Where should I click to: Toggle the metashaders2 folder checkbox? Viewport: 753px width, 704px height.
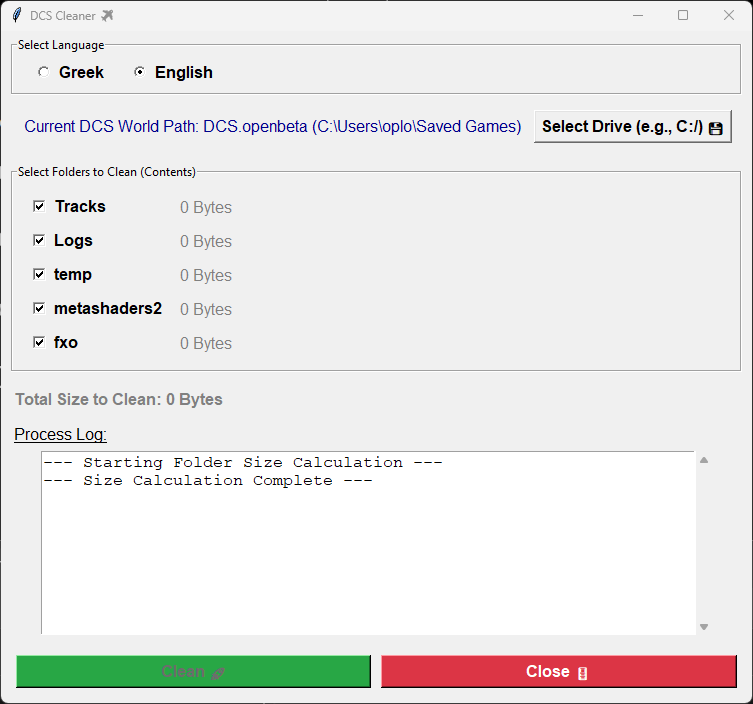point(39,308)
